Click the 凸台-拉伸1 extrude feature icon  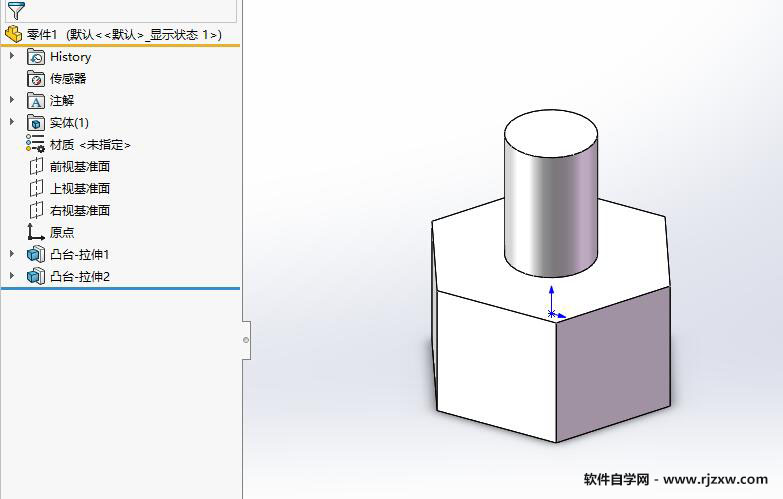(35, 254)
